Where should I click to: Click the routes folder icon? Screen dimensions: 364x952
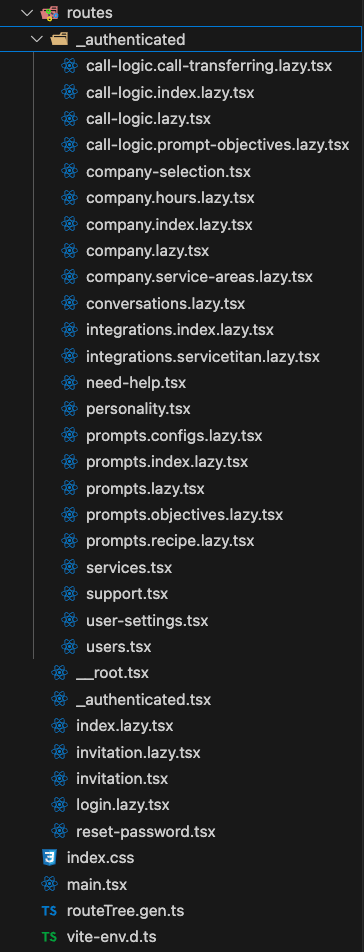50,13
